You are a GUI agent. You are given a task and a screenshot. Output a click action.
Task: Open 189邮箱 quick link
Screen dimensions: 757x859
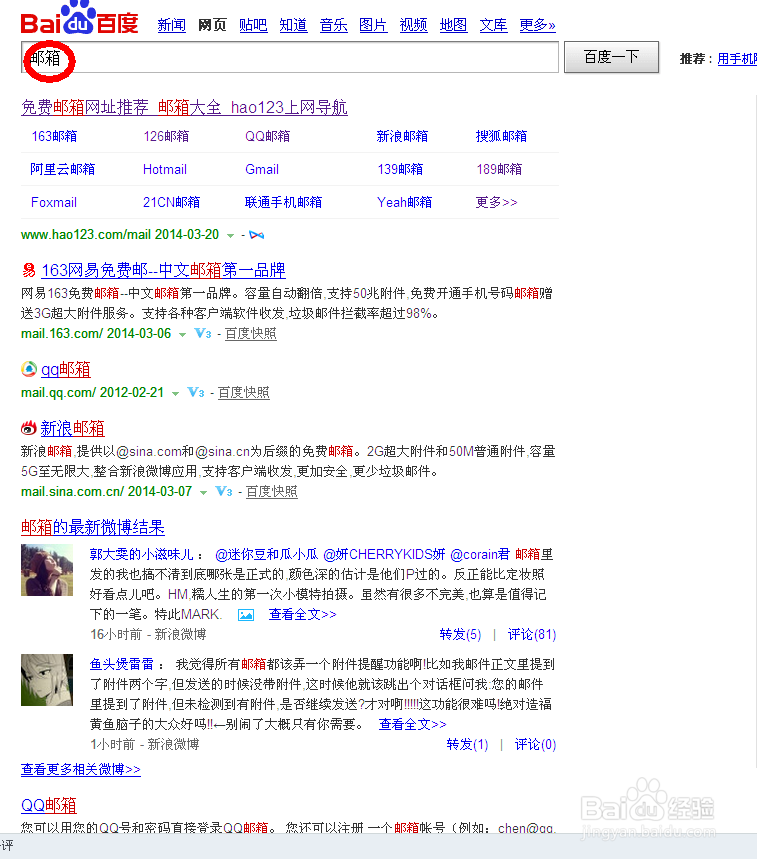click(x=499, y=169)
